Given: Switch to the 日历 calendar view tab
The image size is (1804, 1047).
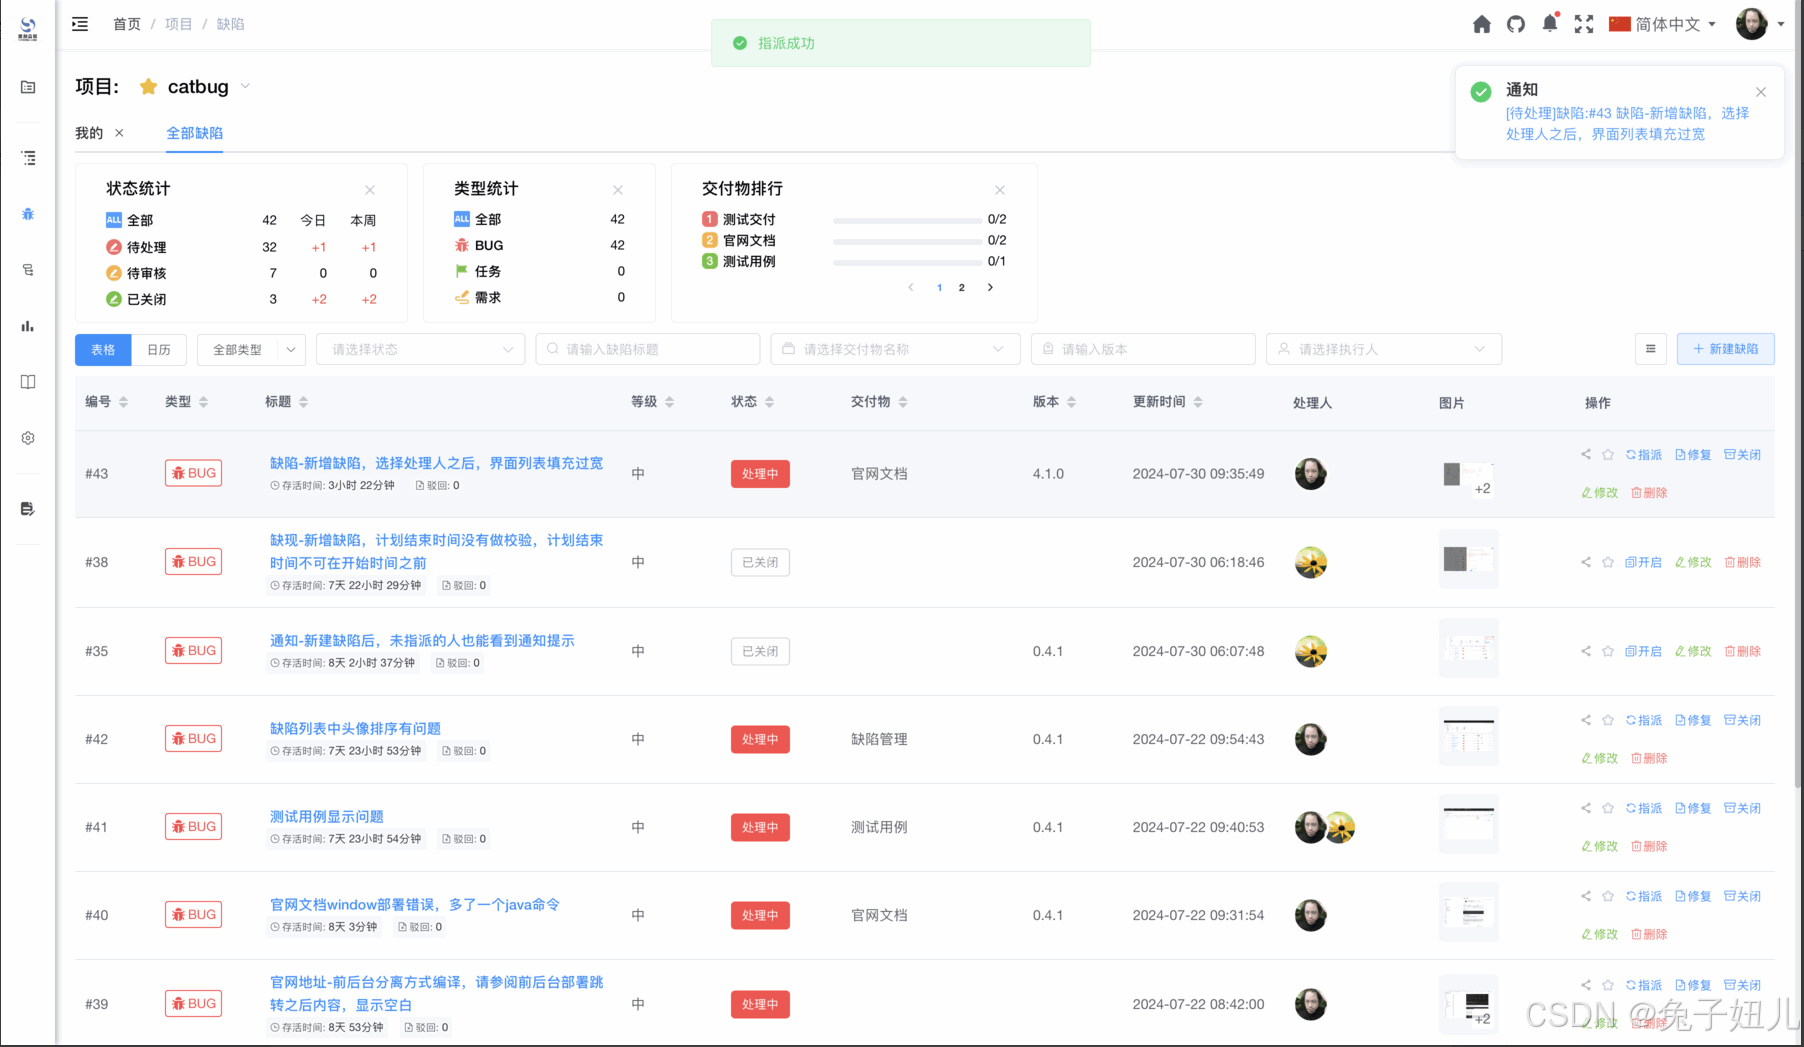Looking at the screenshot, I should pyautogui.click(x=159, y=350).
